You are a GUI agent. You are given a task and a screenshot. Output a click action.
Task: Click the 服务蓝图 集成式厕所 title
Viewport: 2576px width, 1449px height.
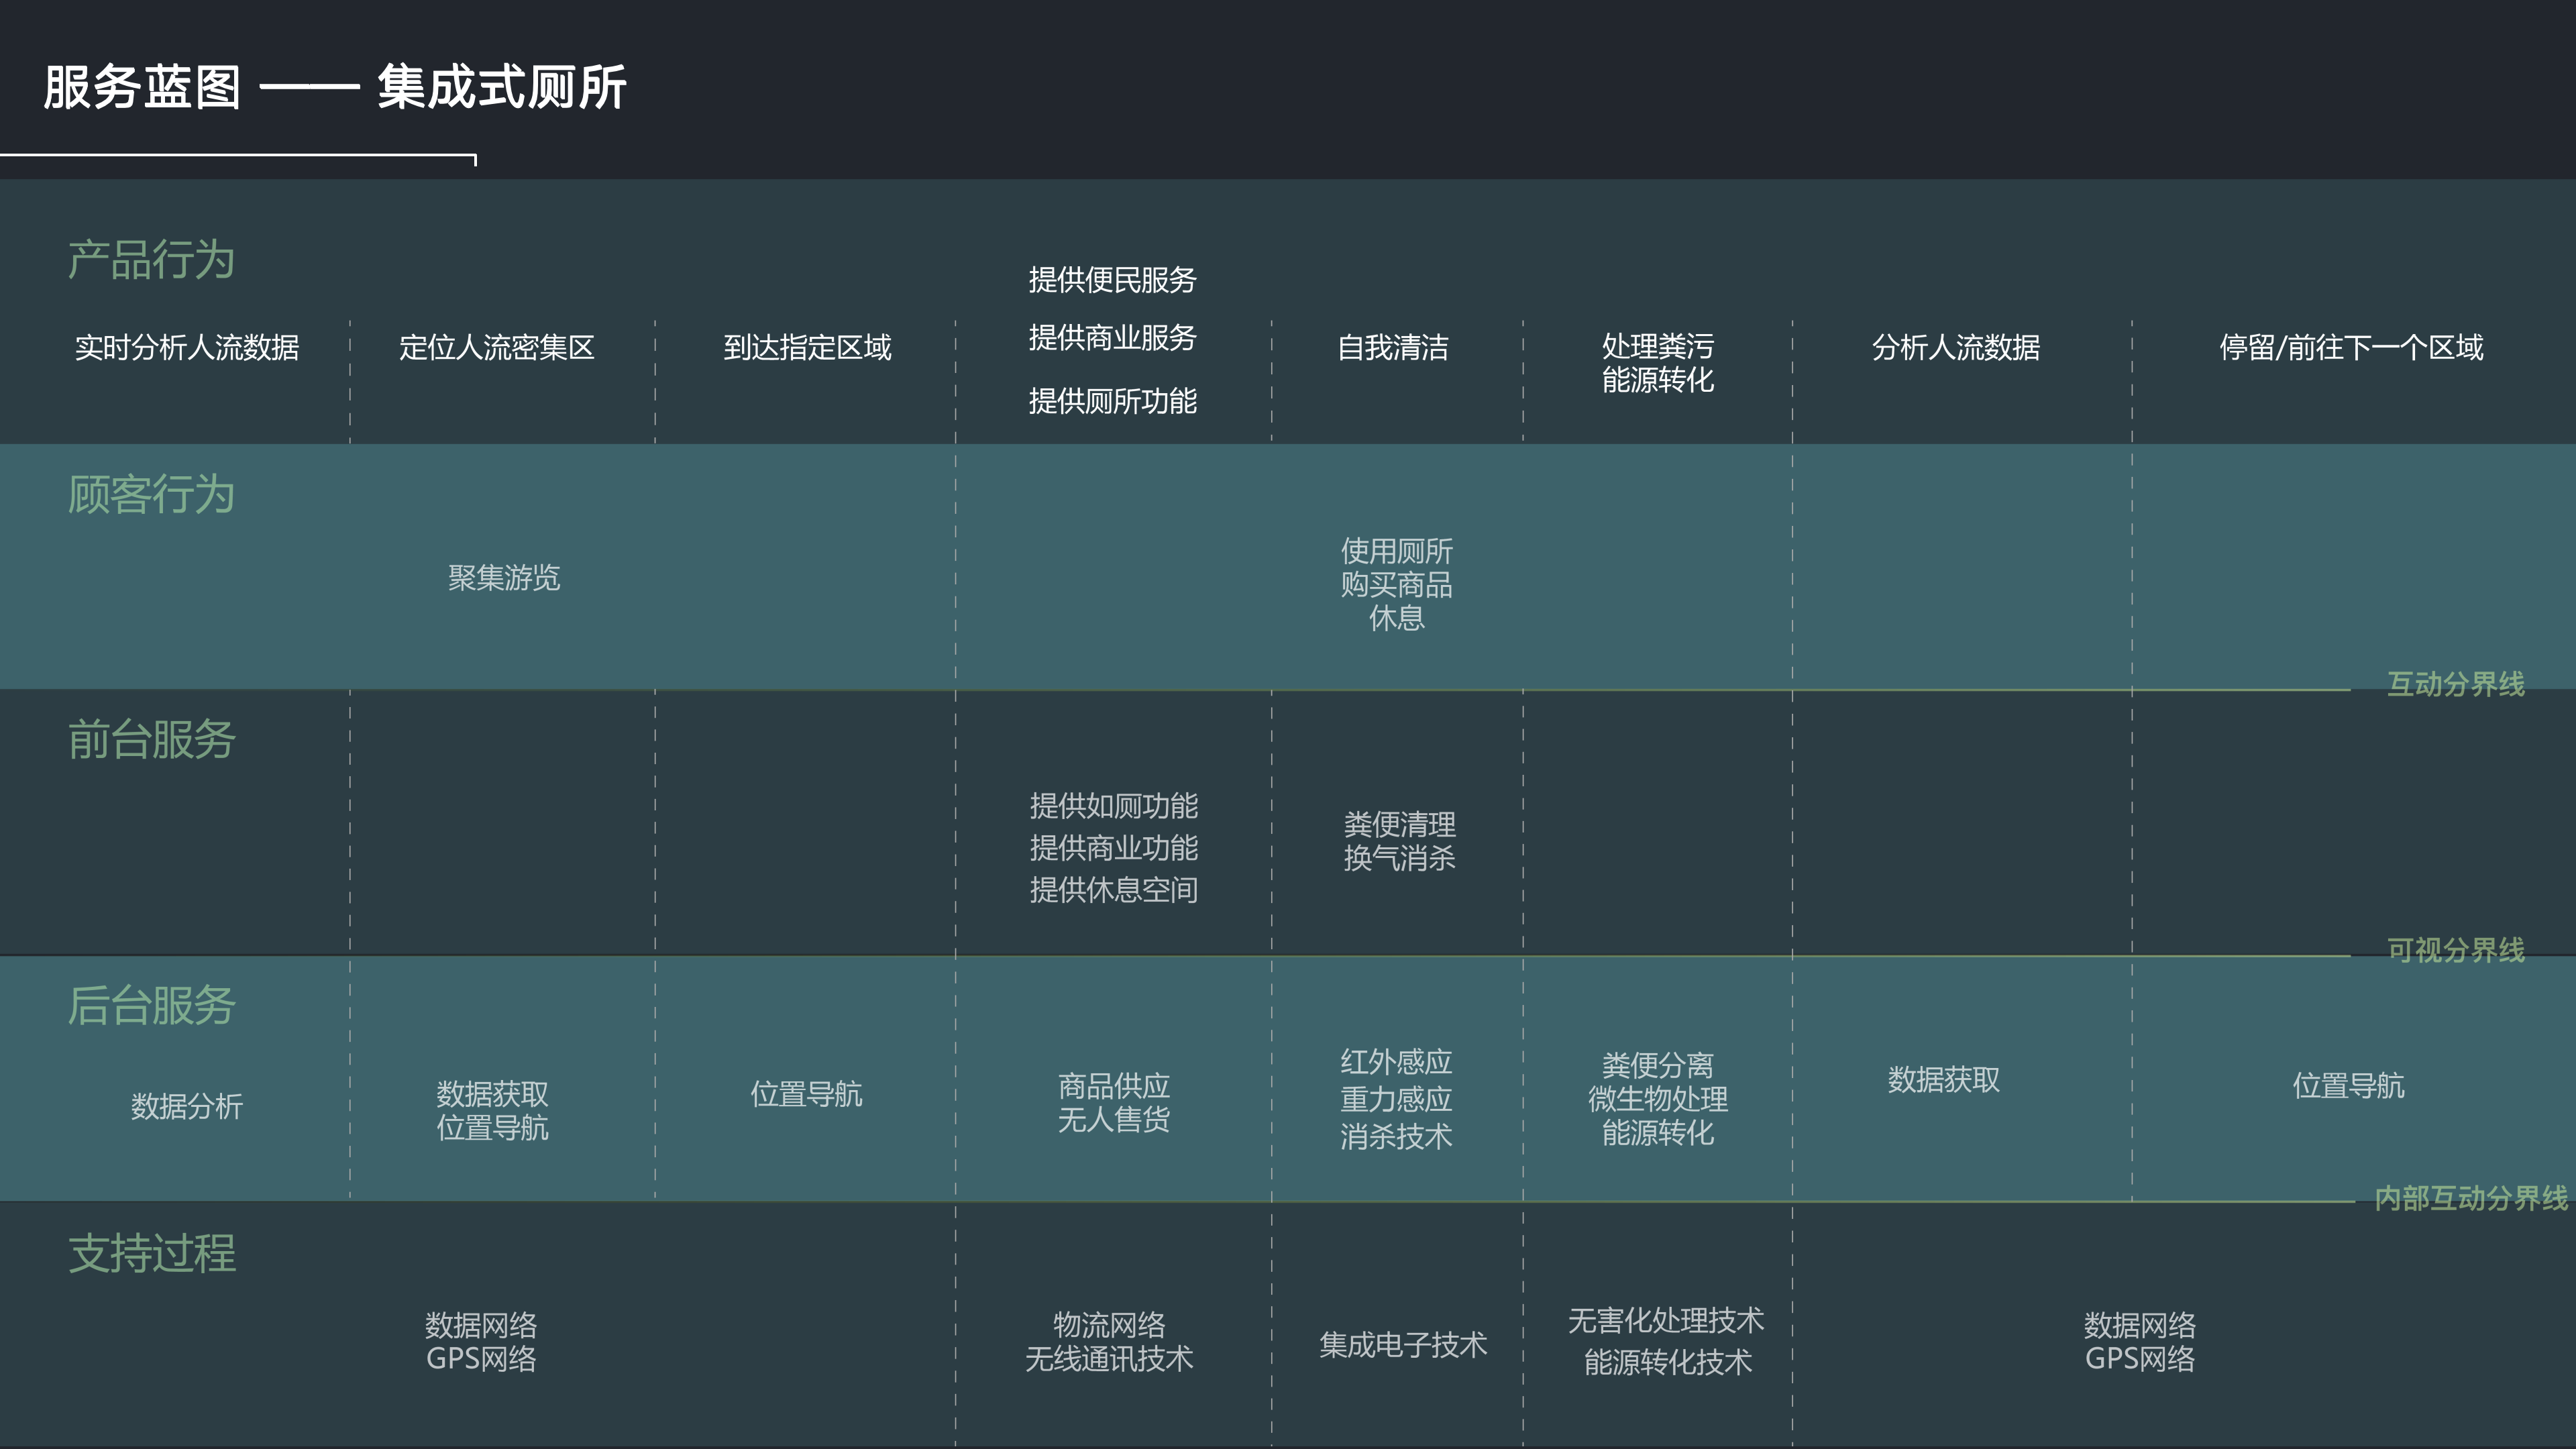pyautogui.click(x=334, y=87)
